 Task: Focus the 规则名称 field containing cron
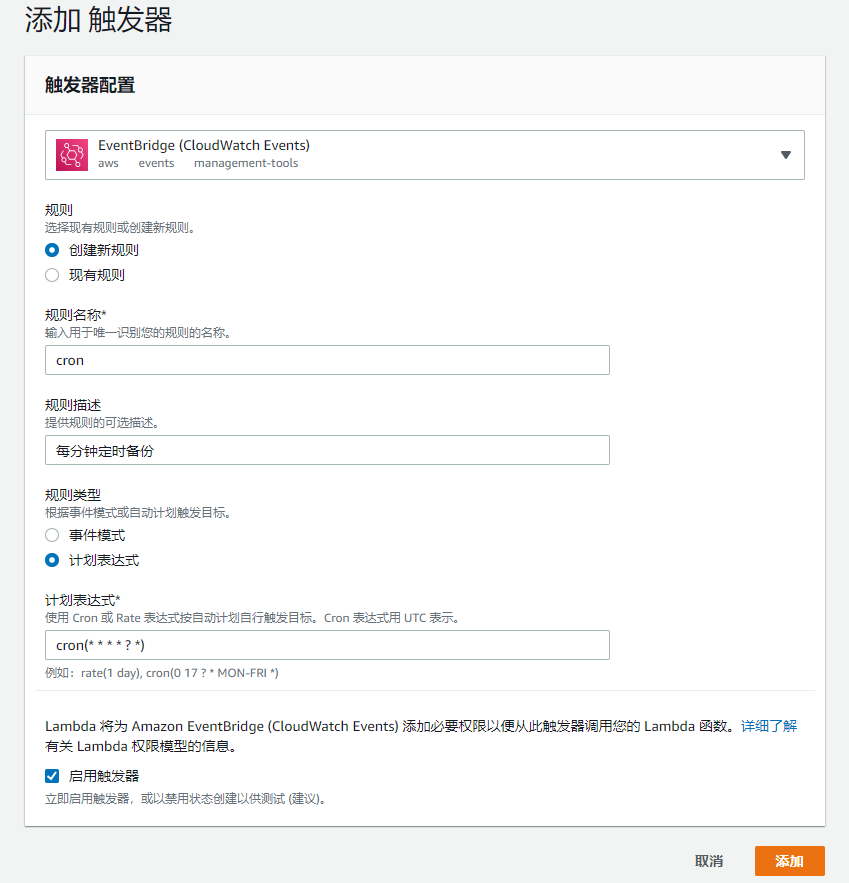click(x=327, y=360)
